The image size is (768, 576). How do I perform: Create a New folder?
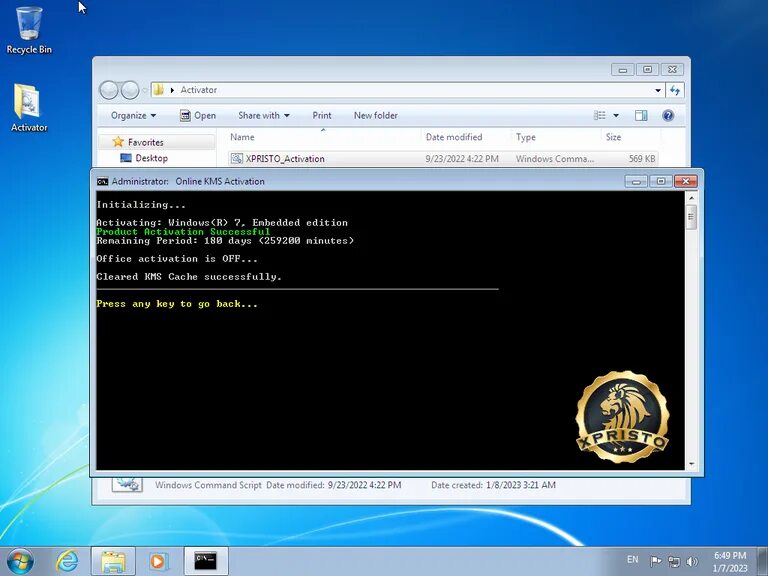click(x=376, y=116)
